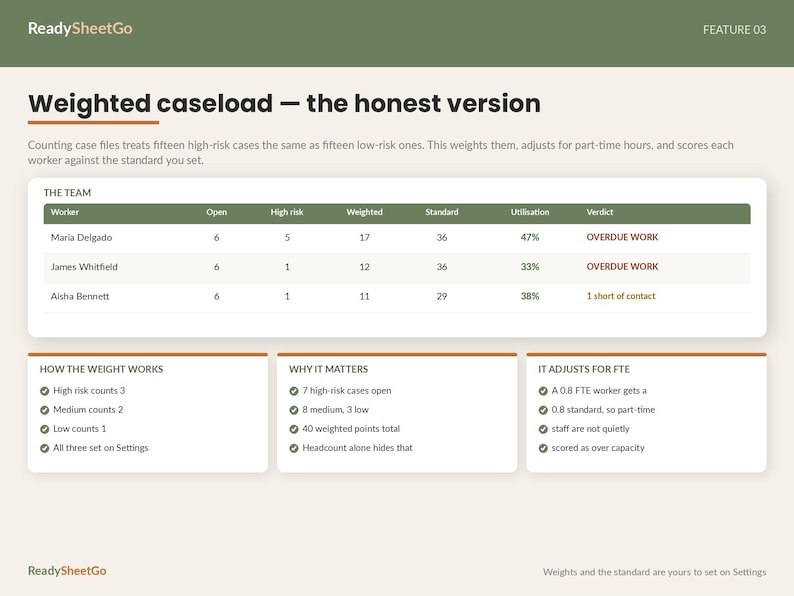The image size is (794, 596).
Task: Click the check icon beside 'High risk counts 3'
Action: (45, 391)
